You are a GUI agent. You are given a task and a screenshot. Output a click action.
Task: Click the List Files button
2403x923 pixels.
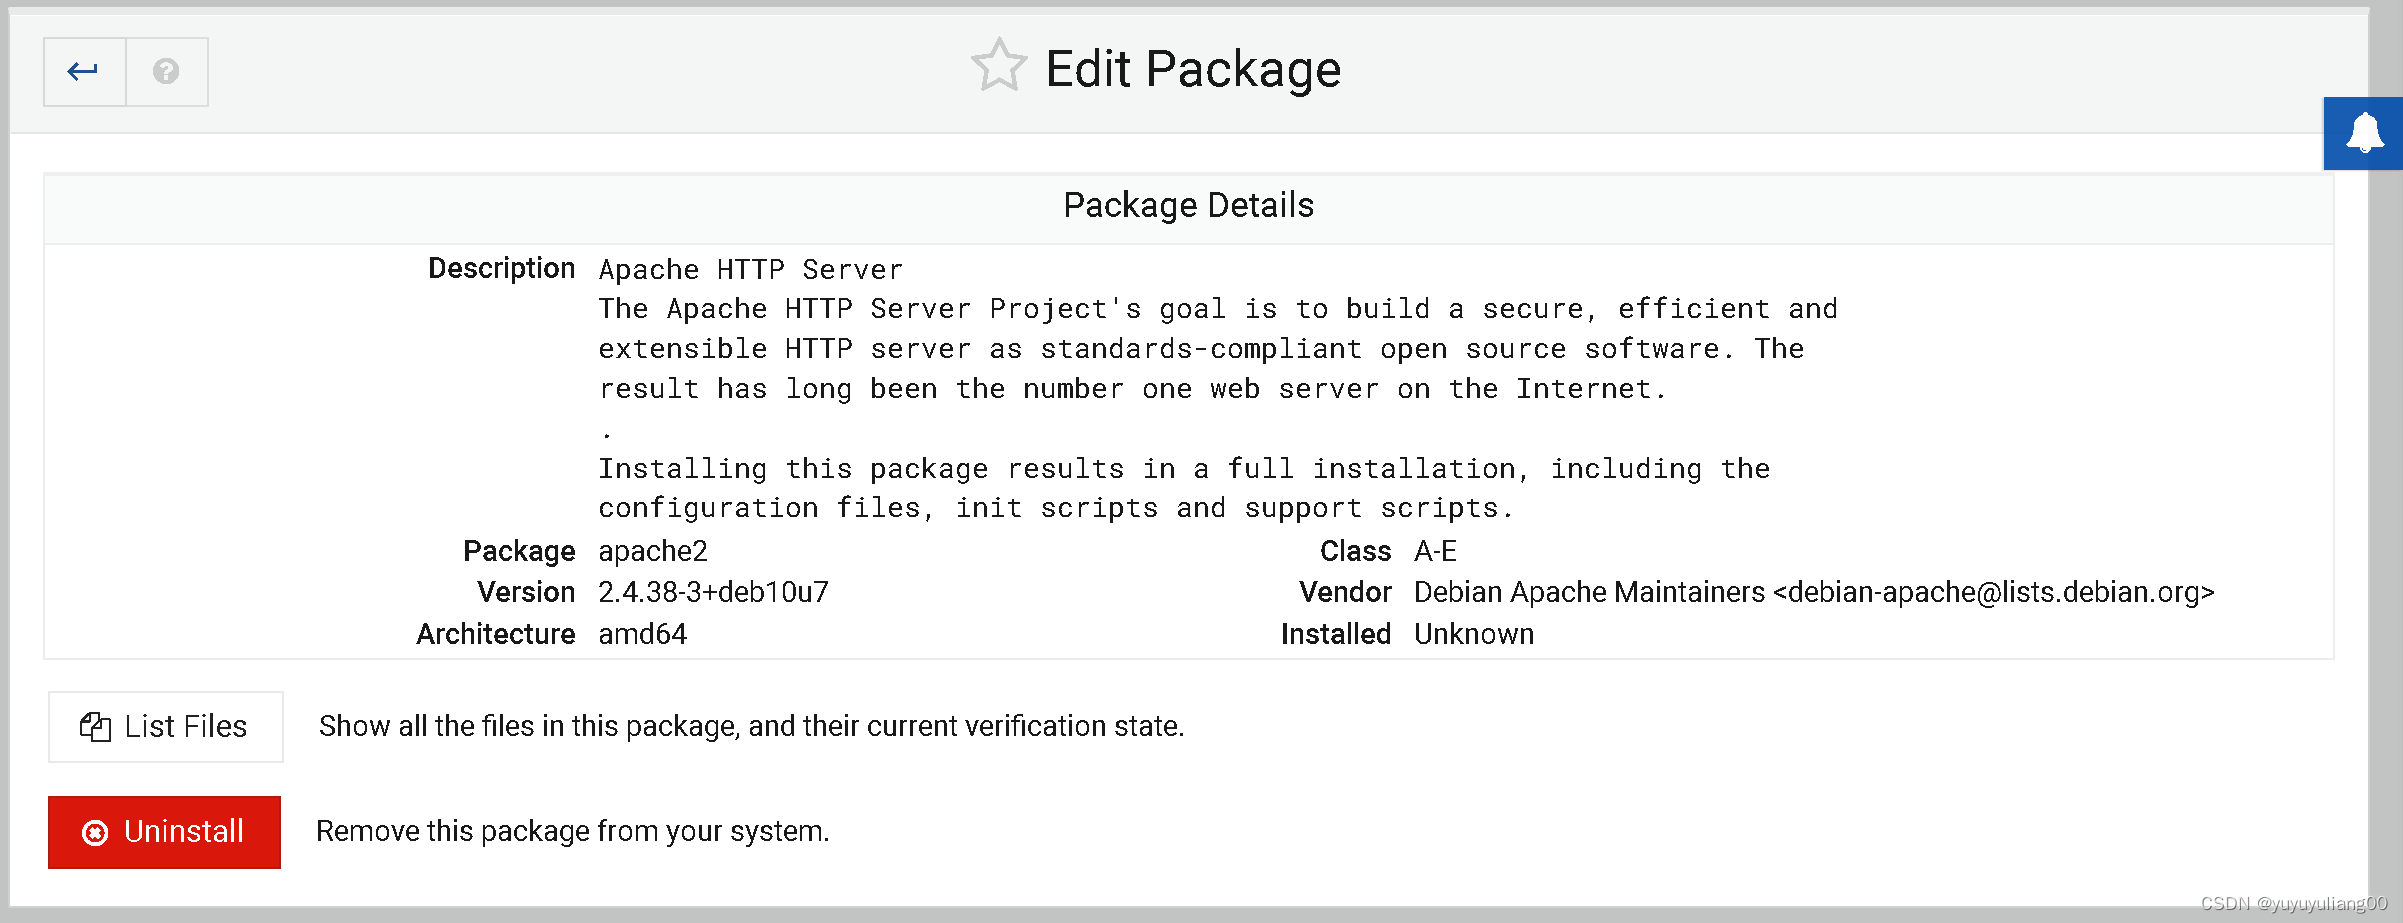coord(165,726)
